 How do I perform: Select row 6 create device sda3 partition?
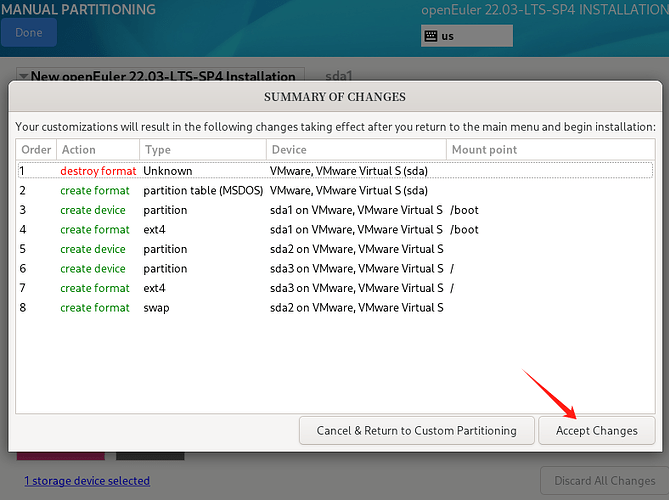click(x=335, y=269)
